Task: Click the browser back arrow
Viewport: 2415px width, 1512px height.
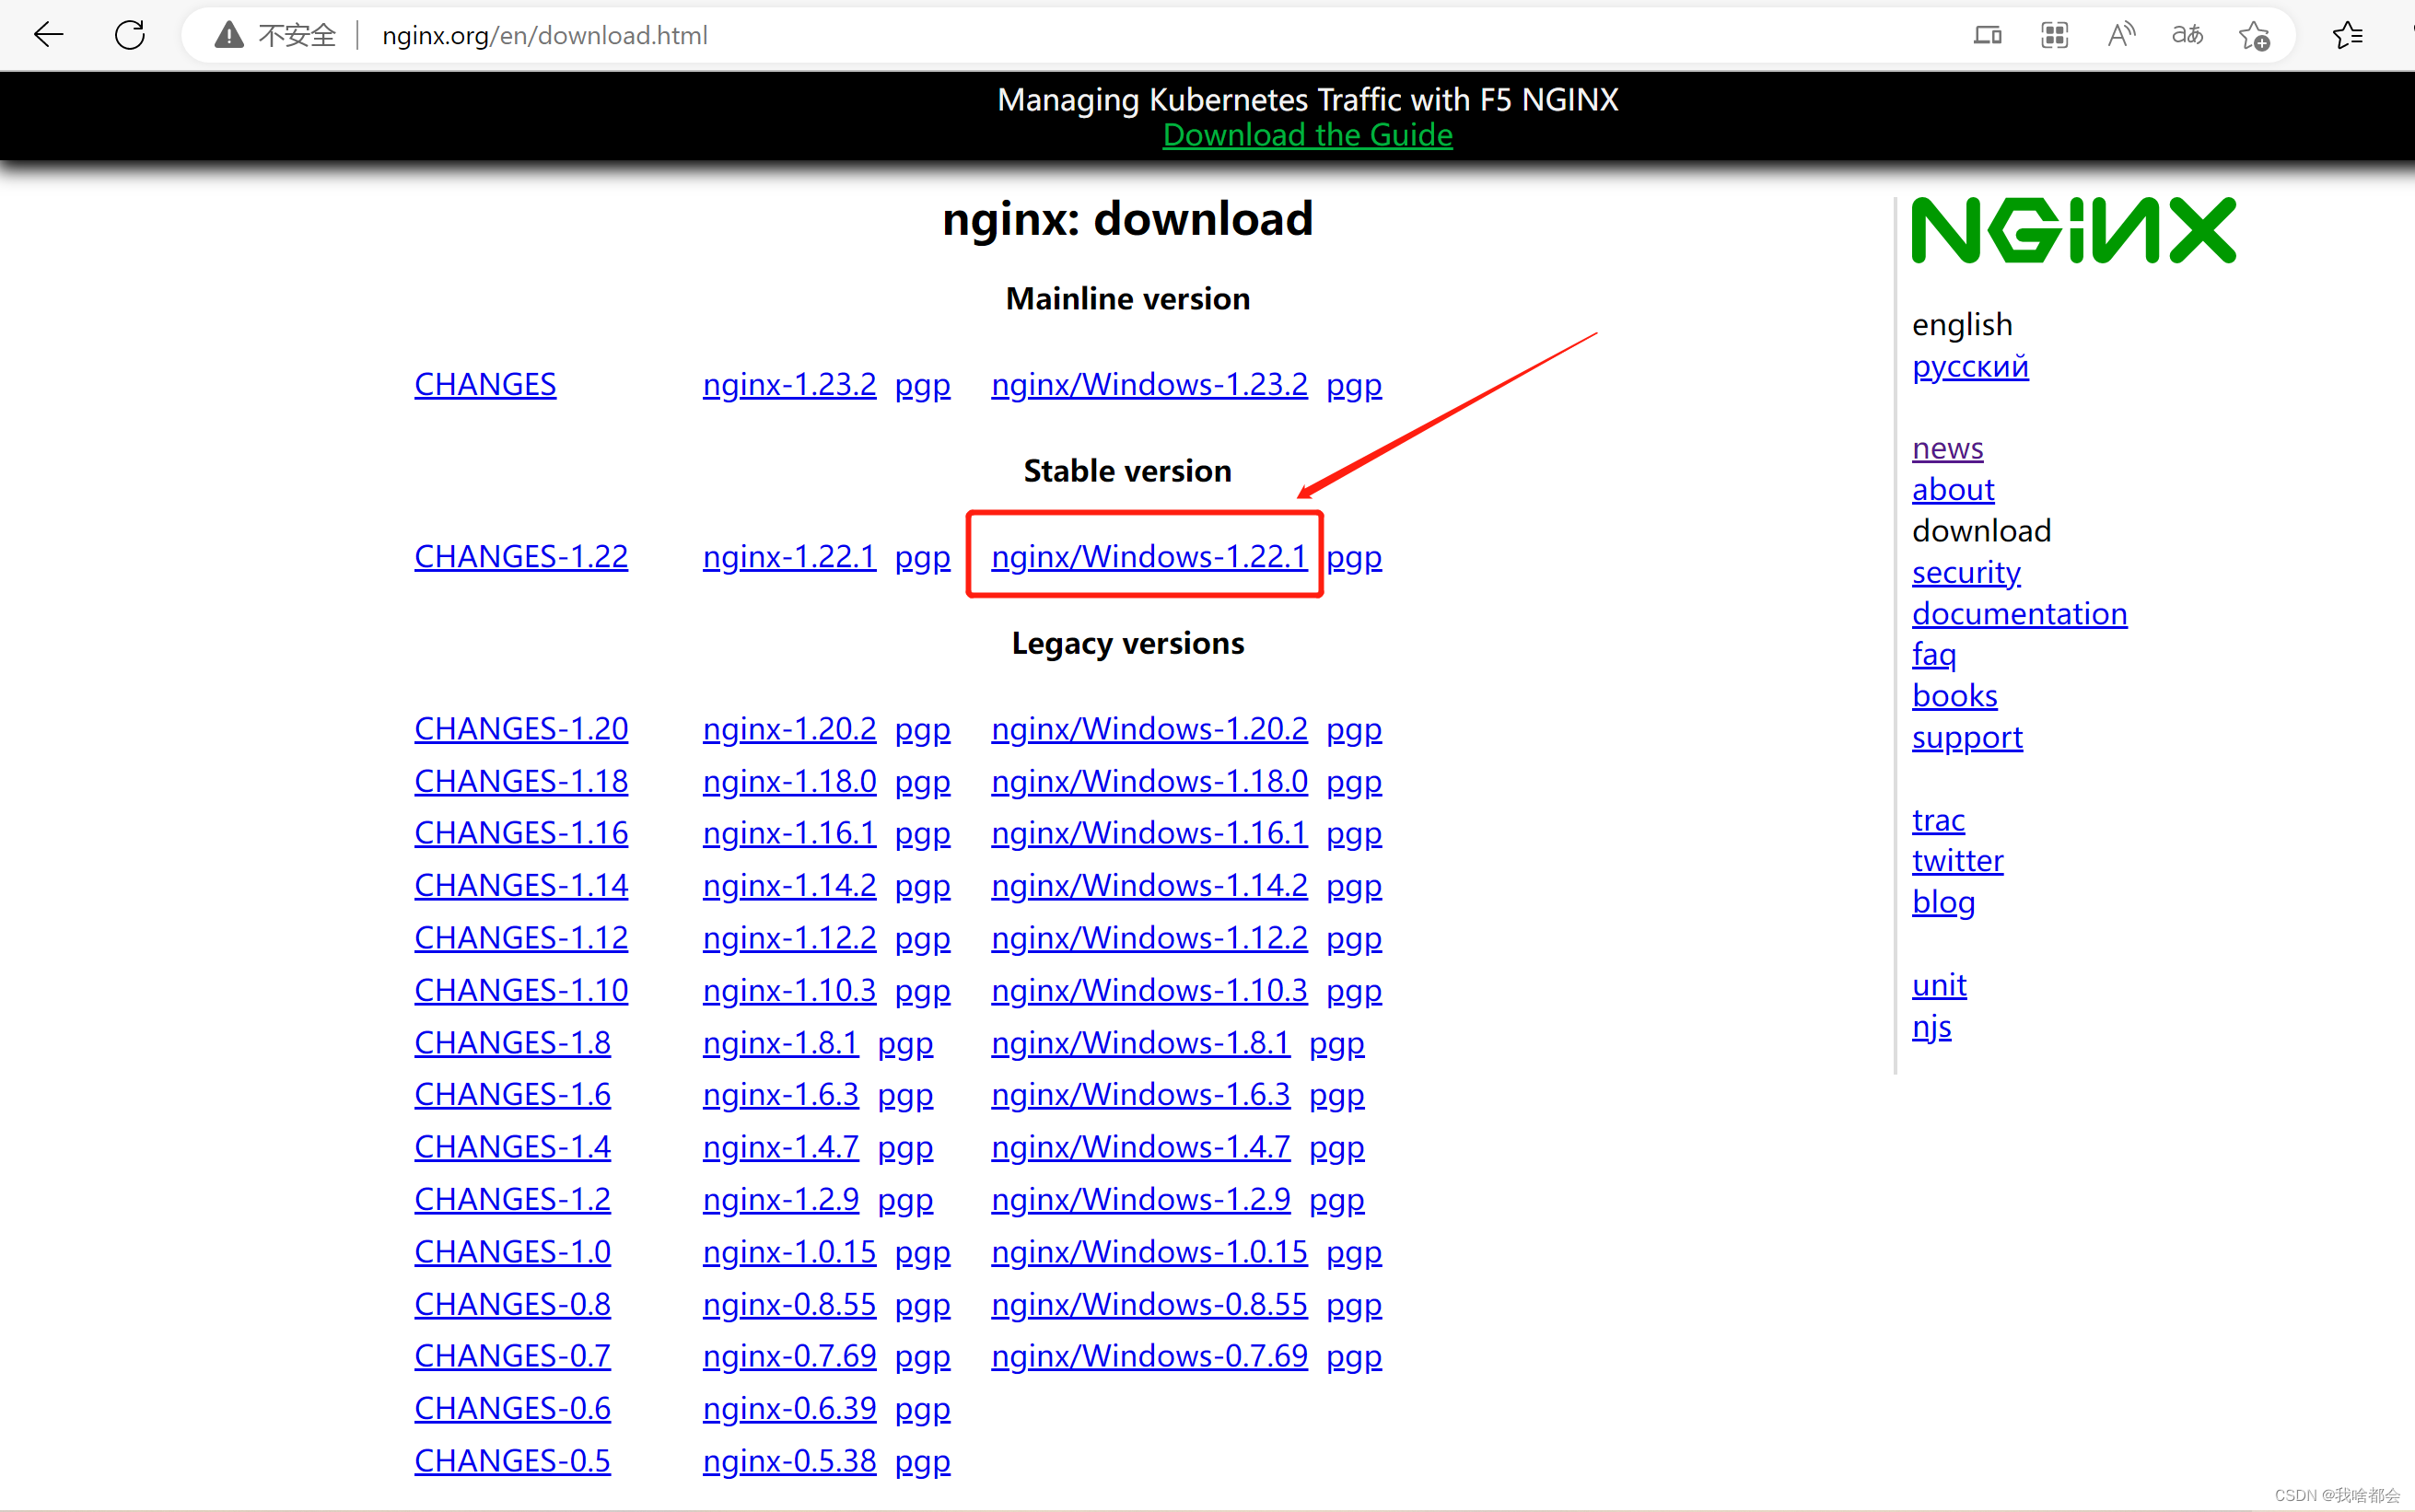Action: [48, 35]
